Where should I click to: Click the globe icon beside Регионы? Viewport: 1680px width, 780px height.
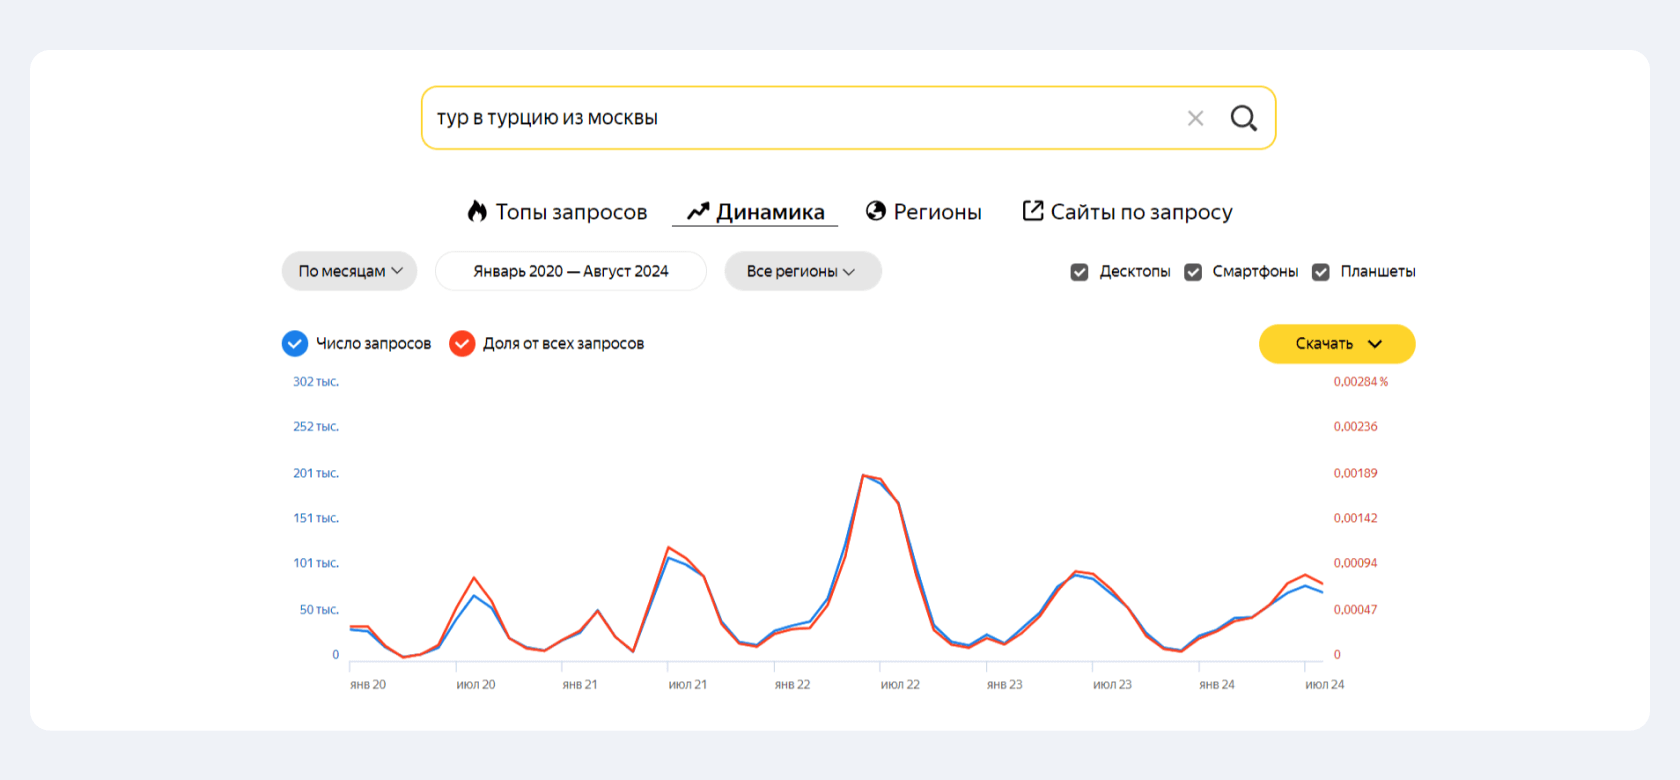[x=876, y=211]
